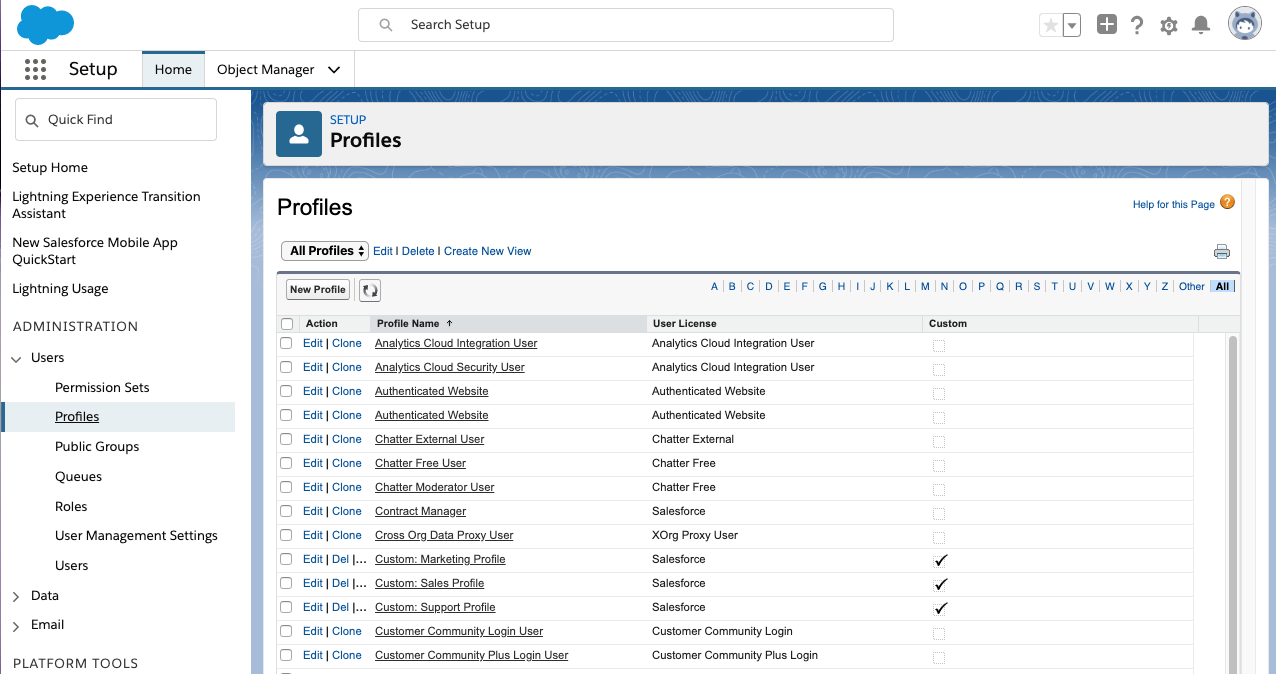Open the help question mark icon
Viewport: 1276px width, 674px height.
click(1137, 26)
